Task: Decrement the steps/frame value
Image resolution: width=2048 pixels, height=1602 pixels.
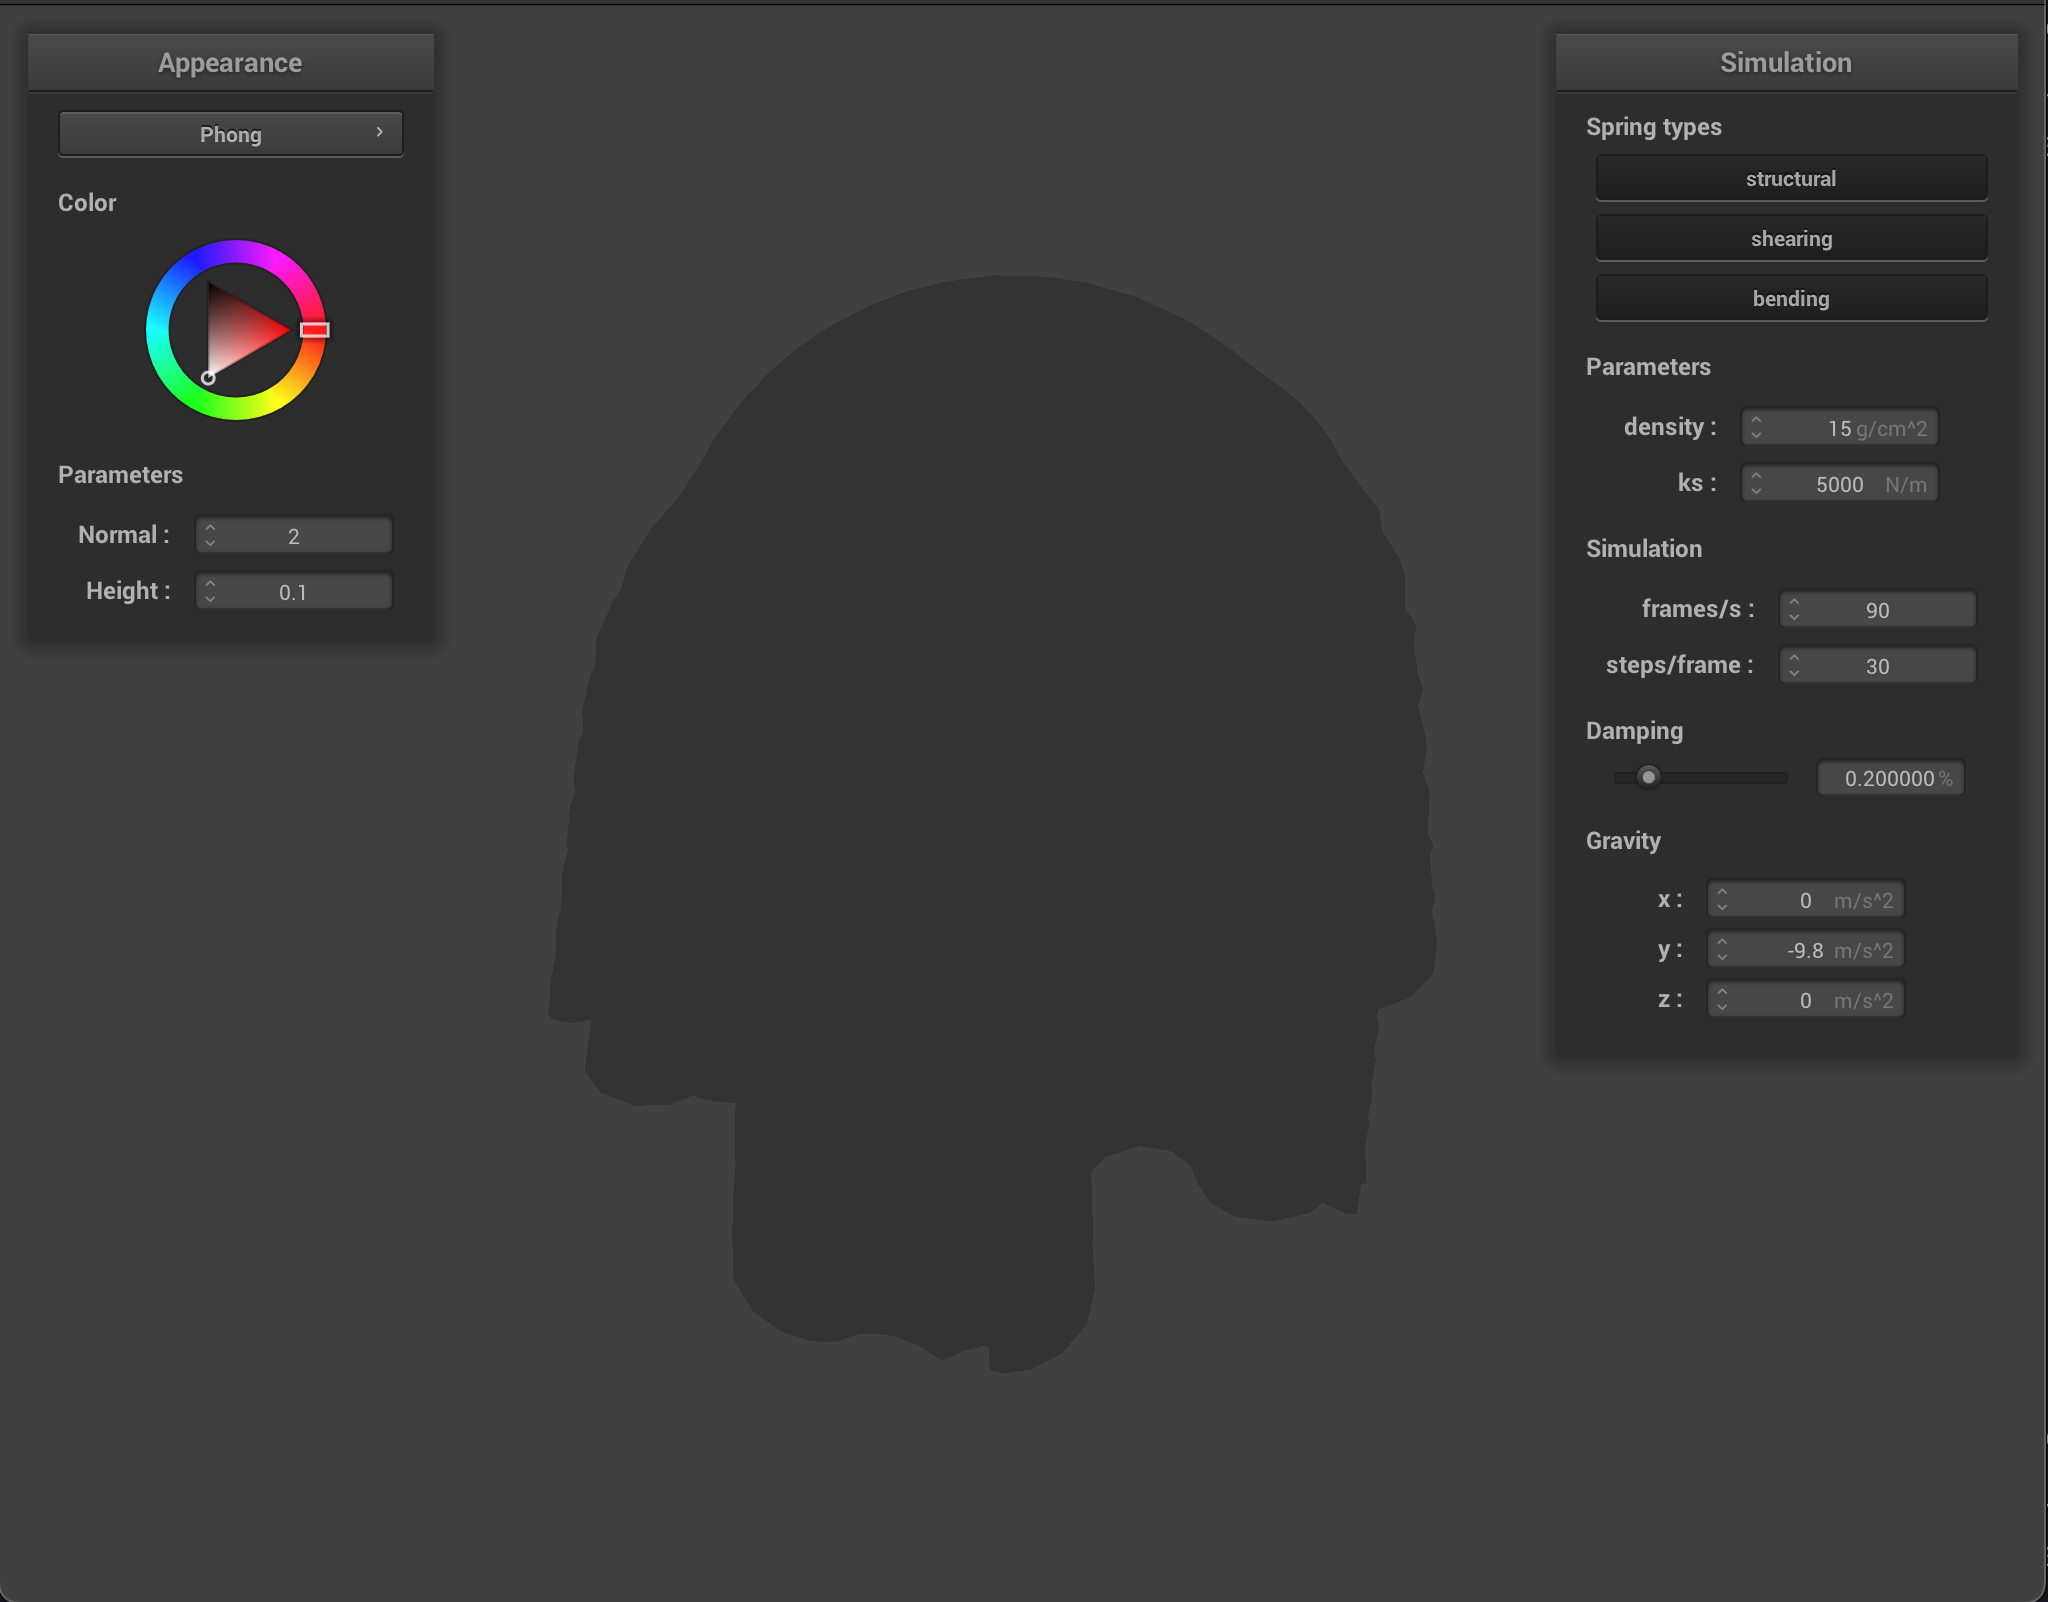Action: (1796, 671)
